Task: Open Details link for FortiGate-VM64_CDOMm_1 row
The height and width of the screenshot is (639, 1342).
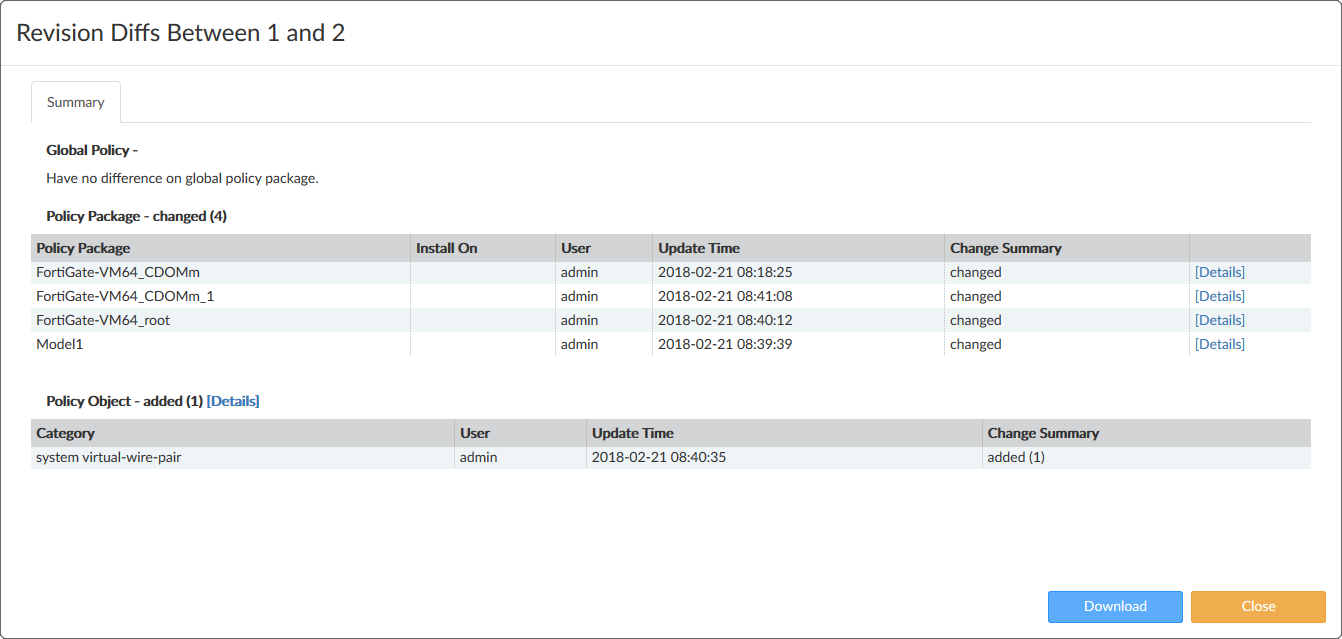Action: (1219, 296)
